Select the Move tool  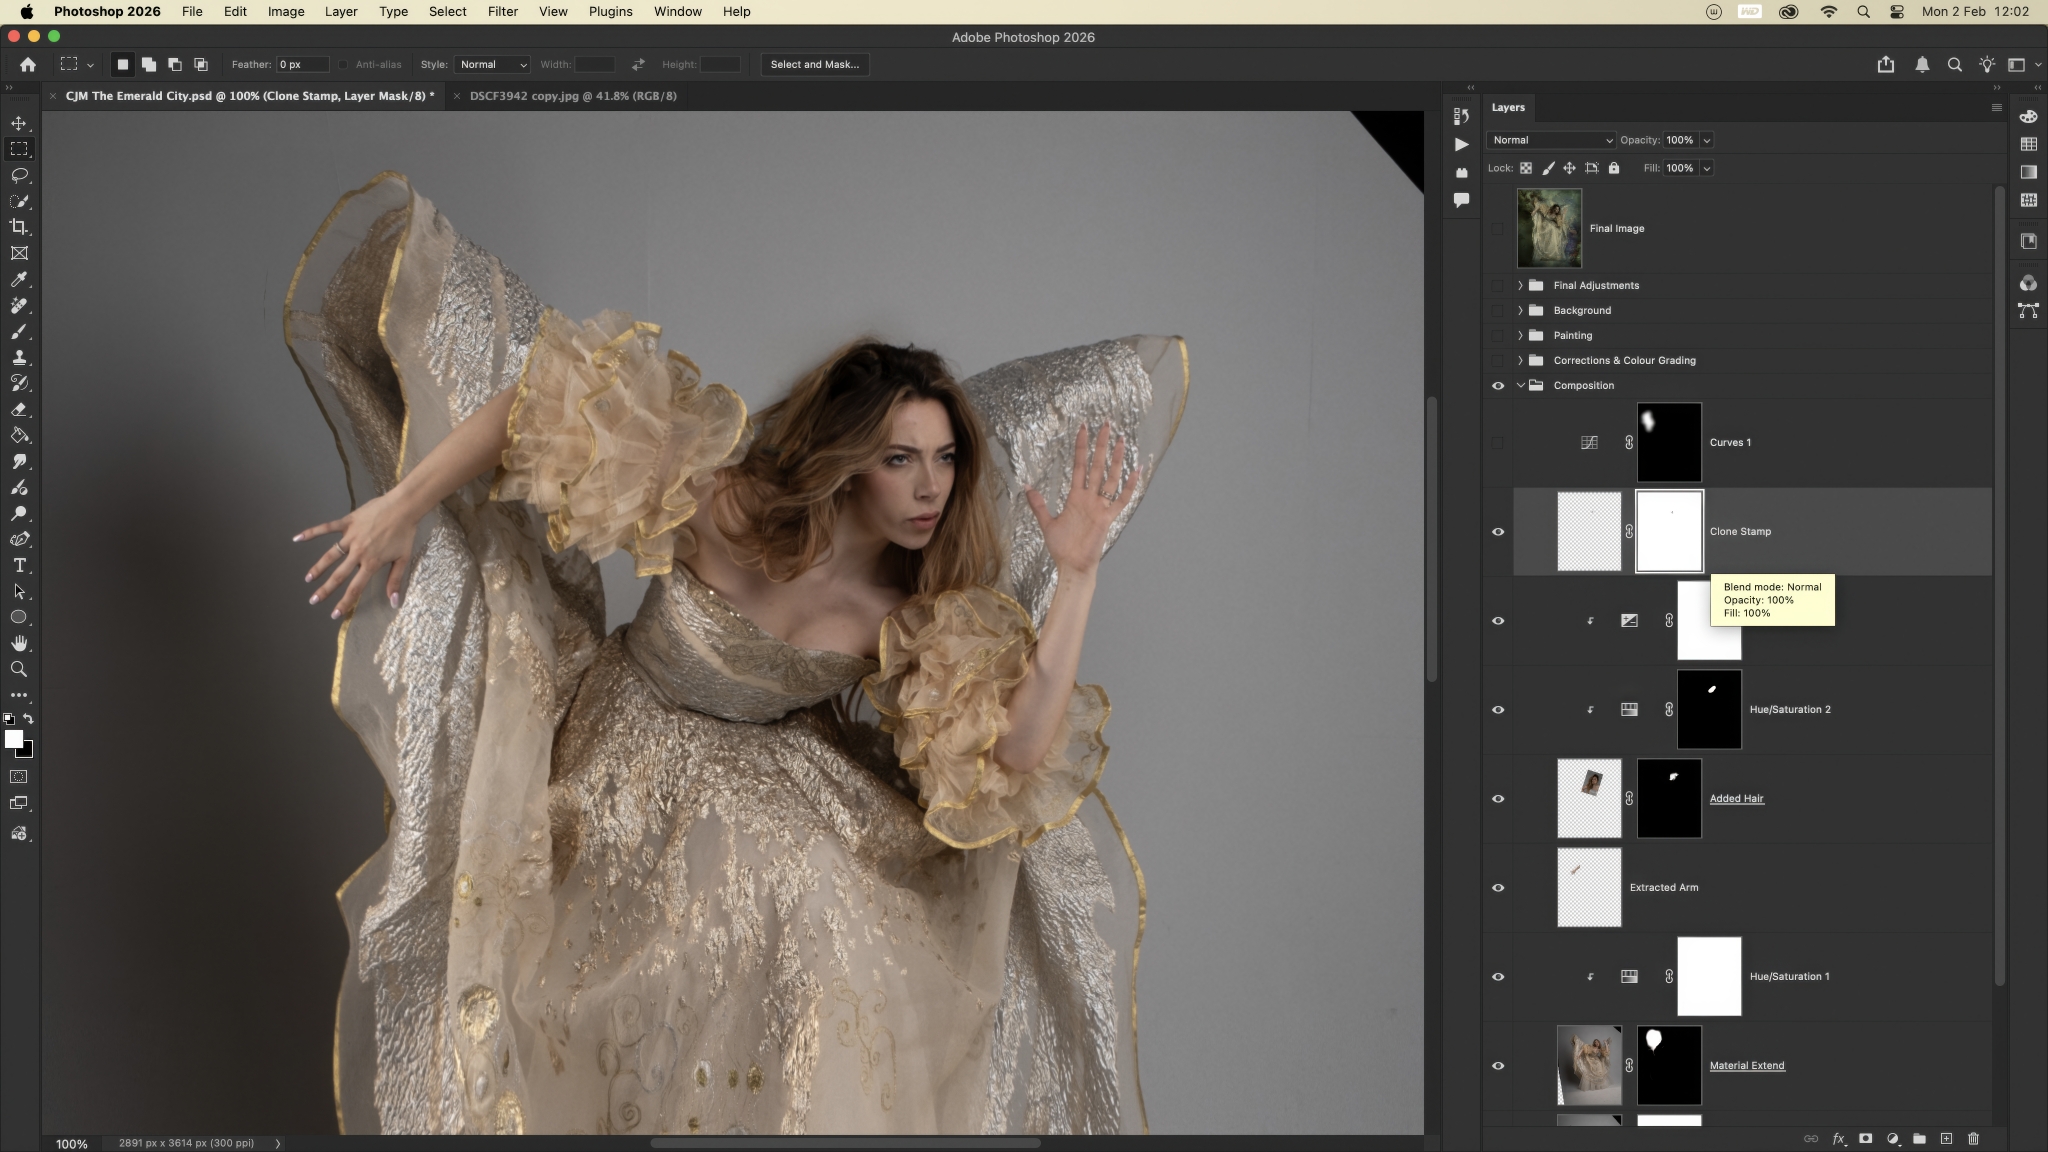tap(19, 123)
